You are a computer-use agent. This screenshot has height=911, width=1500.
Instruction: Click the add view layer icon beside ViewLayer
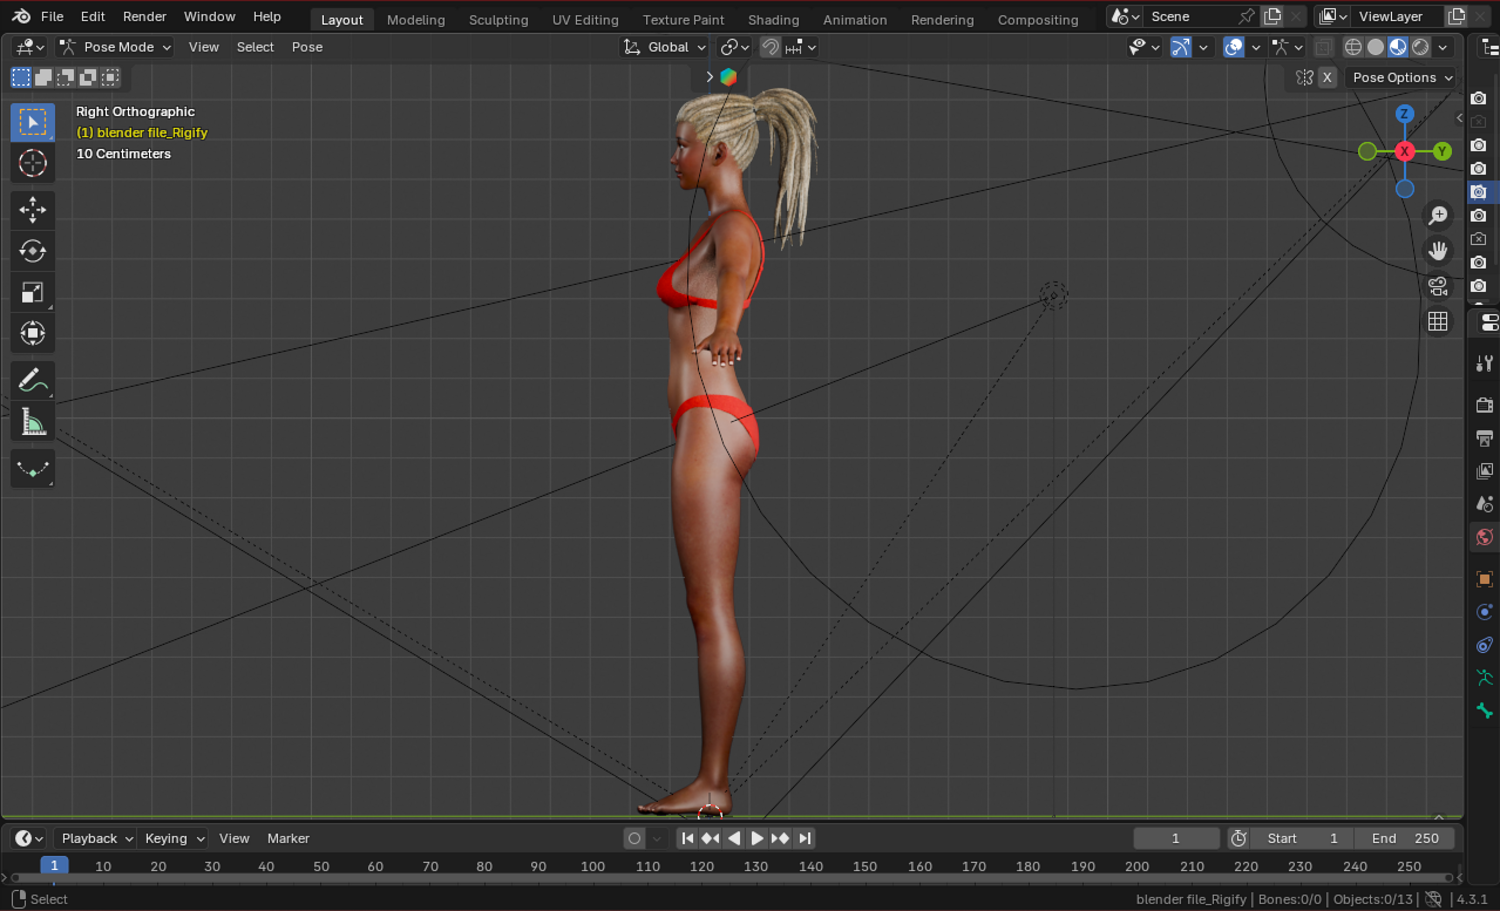pyautogui.click(x=1457, y=16)
